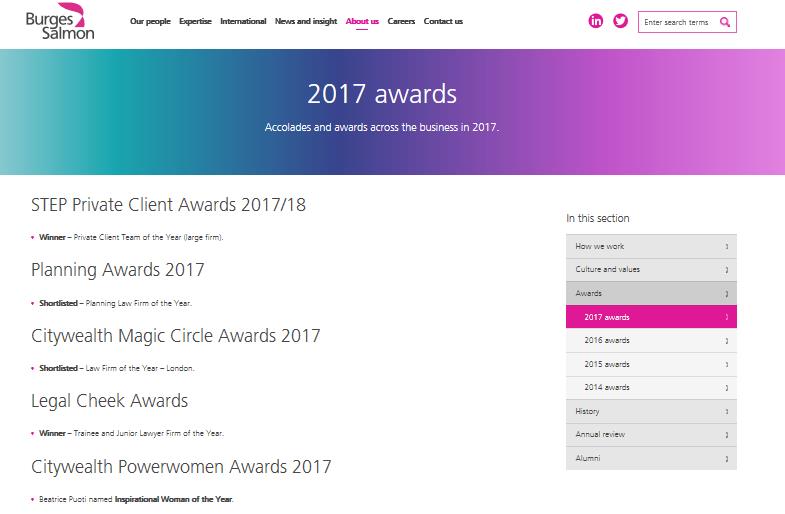
Task: Open the Our people menu
Action: coord(150,22)
